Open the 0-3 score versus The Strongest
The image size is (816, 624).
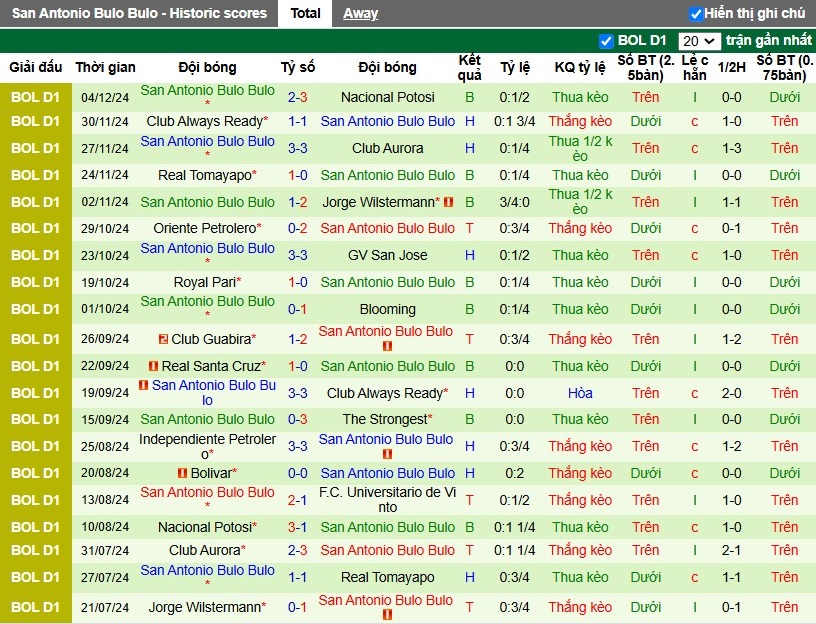[x=298, y=419]
